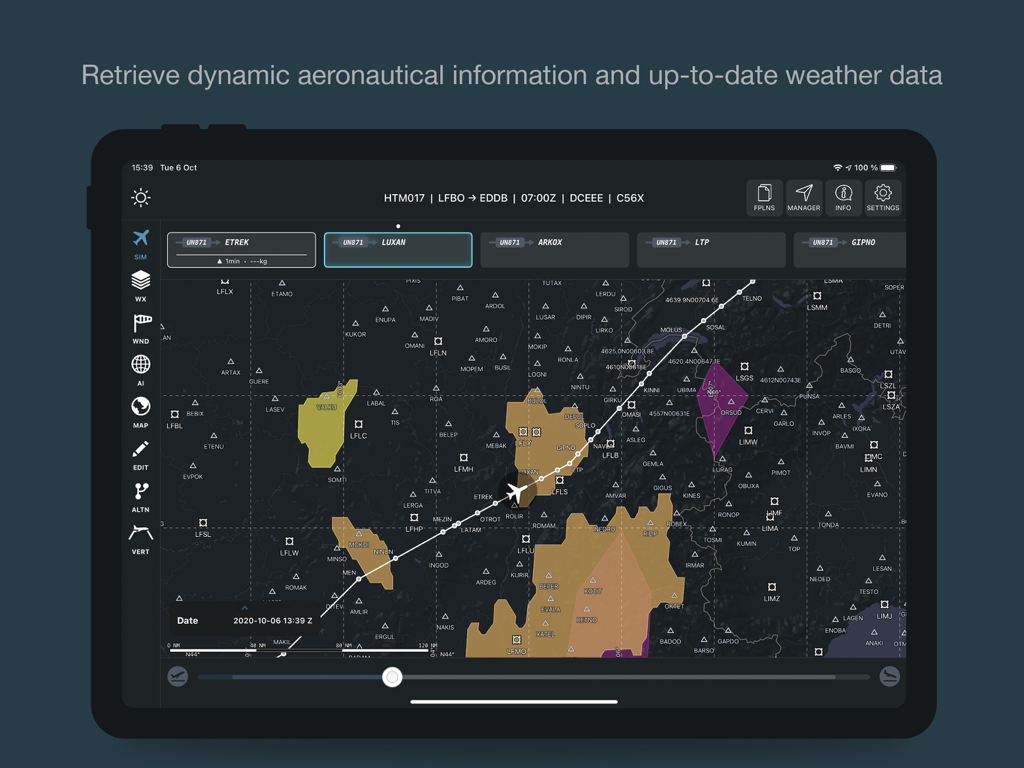
Task: Select the ARKOX waypoint tab
Action: (x=554, y=249)
